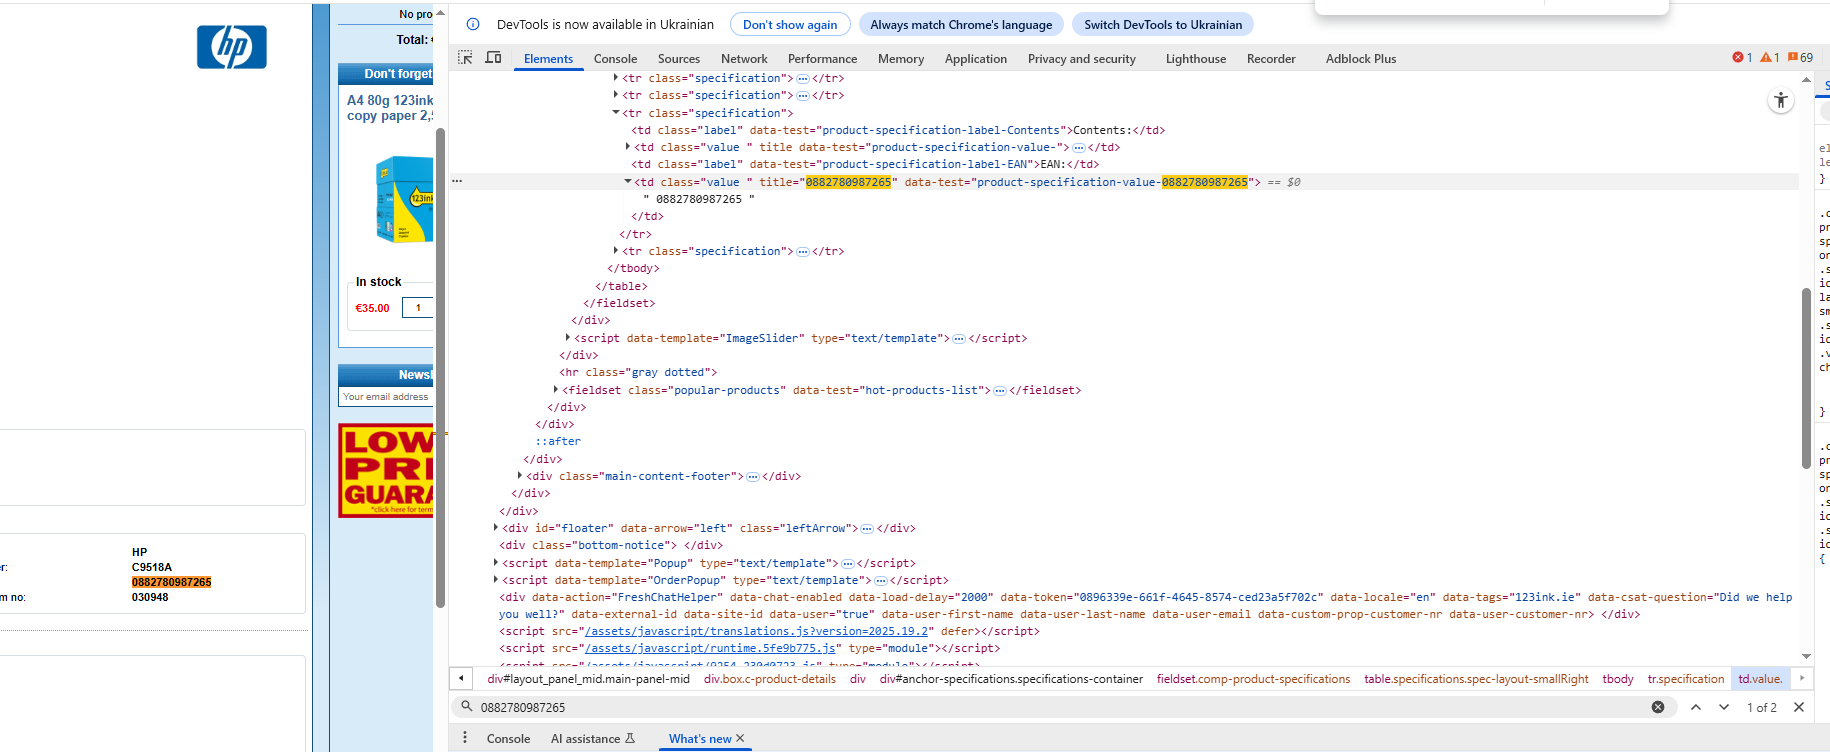Expand the td with empty title attribute
The height and width of the screenshot is (752, 1830).
(628, 147)
